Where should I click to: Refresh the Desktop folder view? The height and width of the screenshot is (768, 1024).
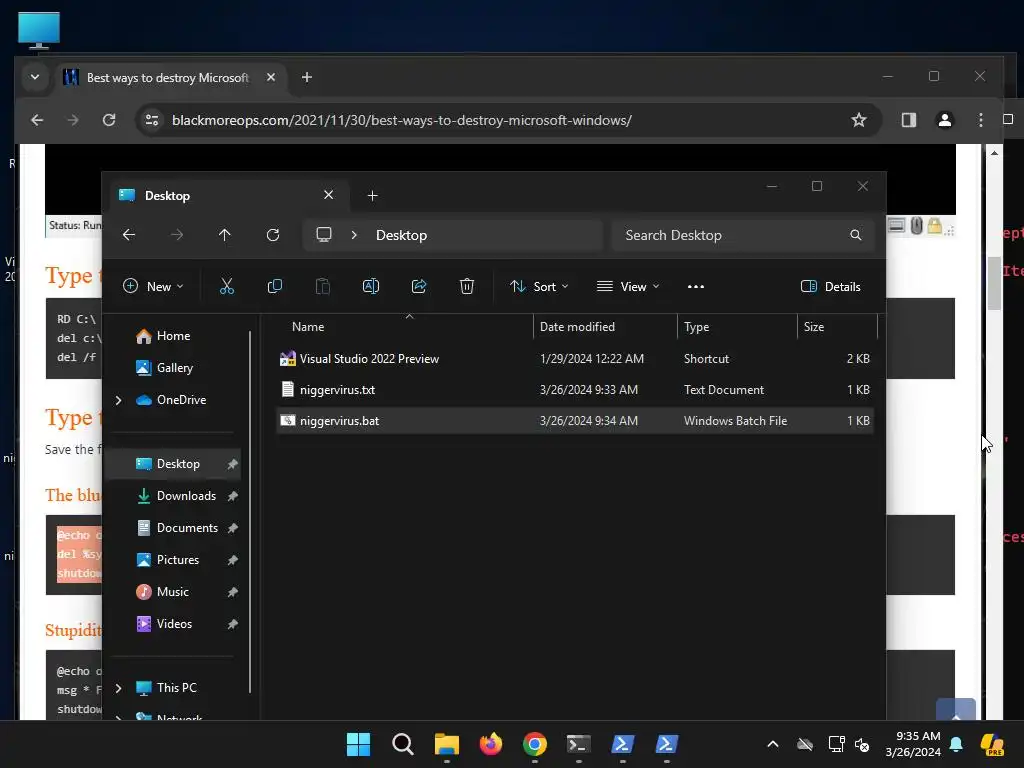point(273,235)
